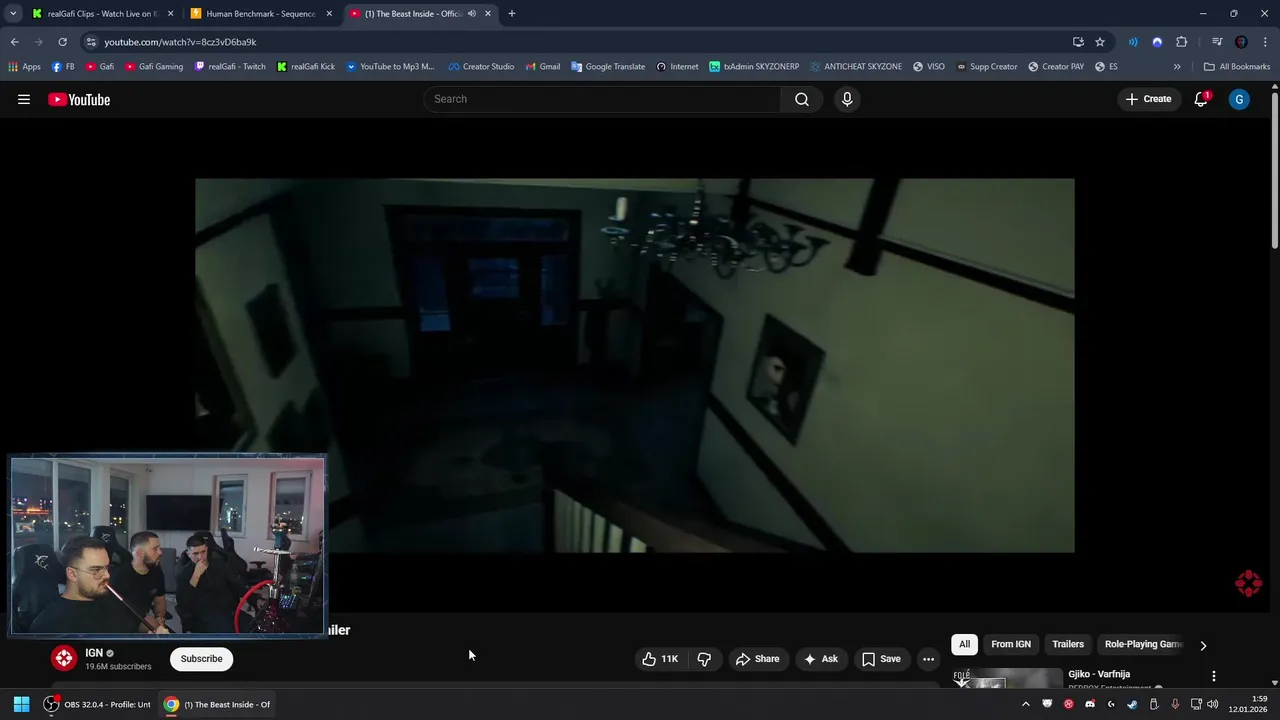Open realGafi Kick bookmark
1280x720 pixels.
tap(306, 67)
